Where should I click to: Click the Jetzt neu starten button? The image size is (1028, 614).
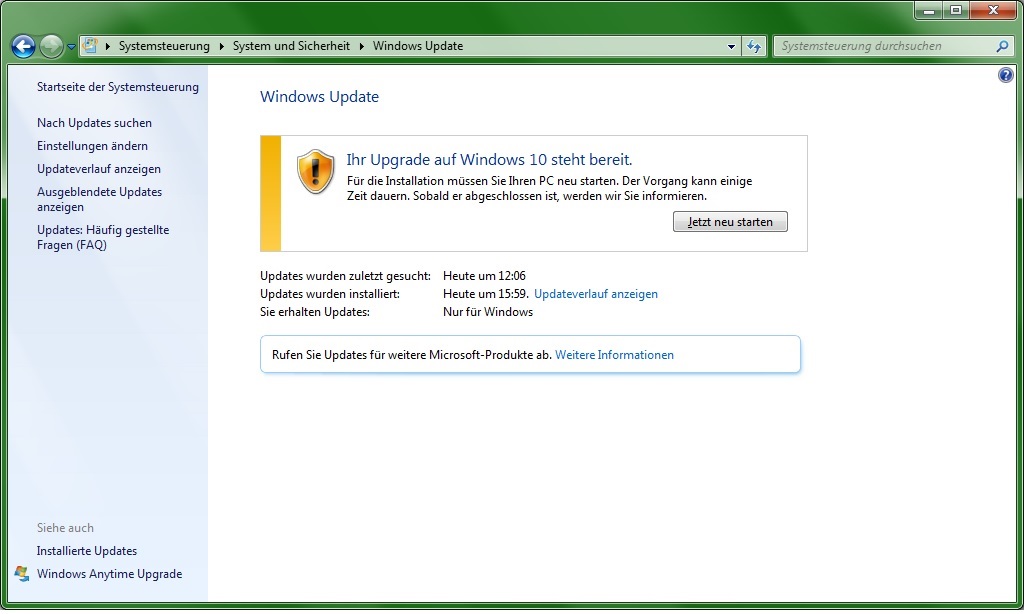[x=732, y=223]
